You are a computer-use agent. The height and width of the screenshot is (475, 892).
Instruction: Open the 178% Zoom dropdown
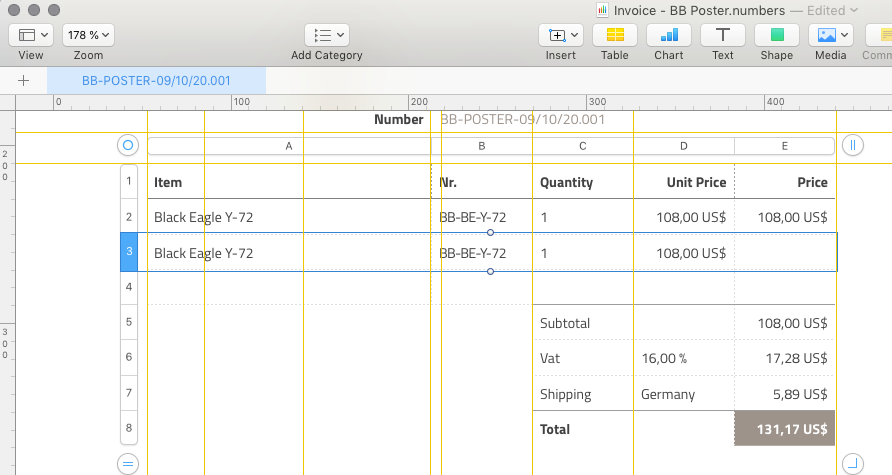coord(88,35)
